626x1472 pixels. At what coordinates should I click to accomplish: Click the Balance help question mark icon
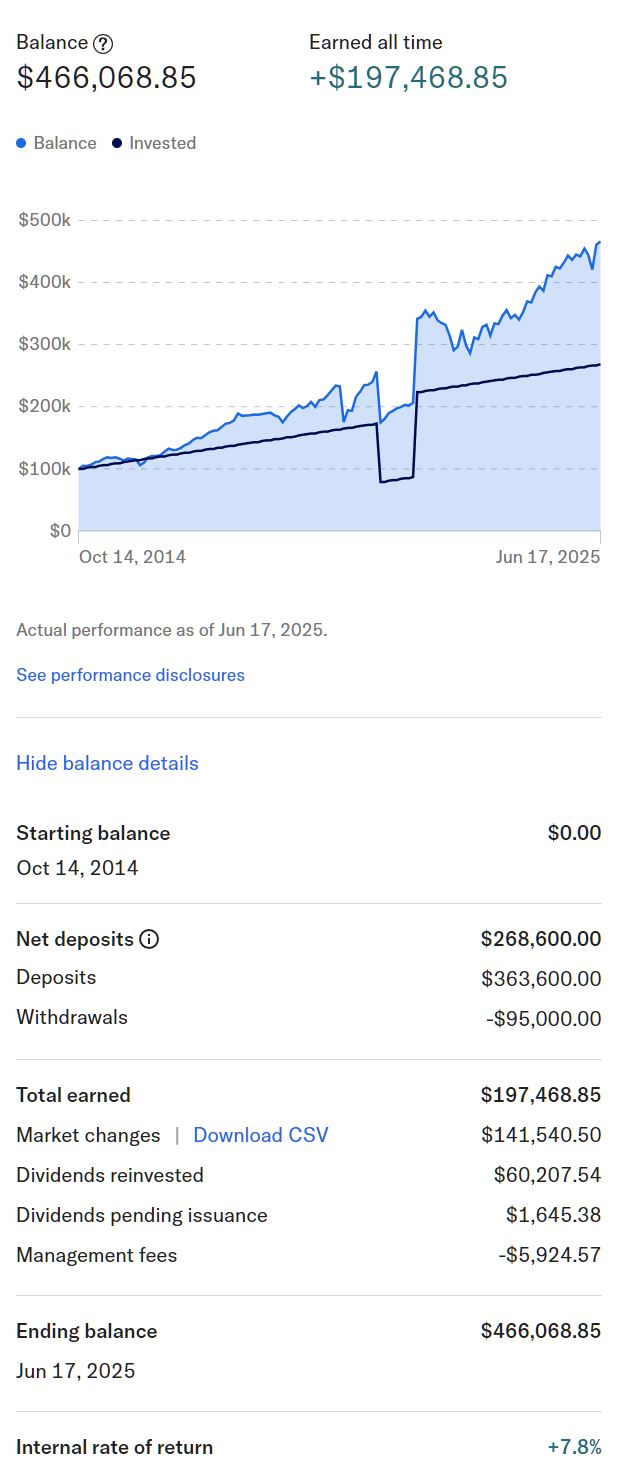pos(103,43)
